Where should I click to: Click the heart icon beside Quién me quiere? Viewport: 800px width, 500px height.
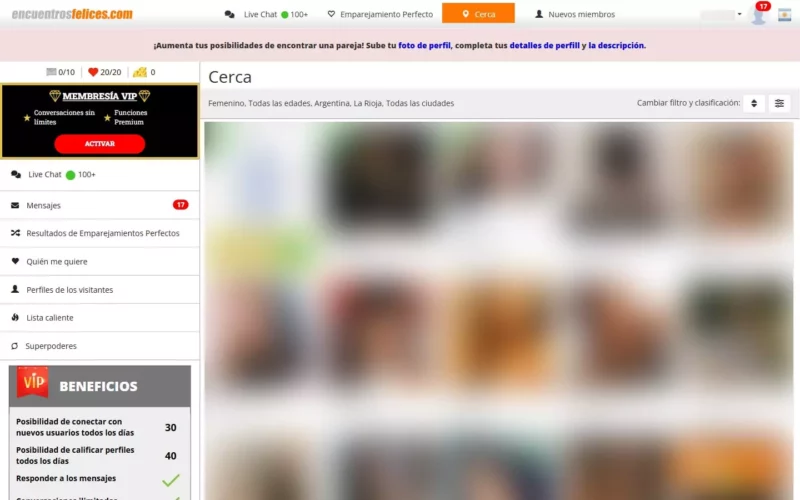(15, 261)
